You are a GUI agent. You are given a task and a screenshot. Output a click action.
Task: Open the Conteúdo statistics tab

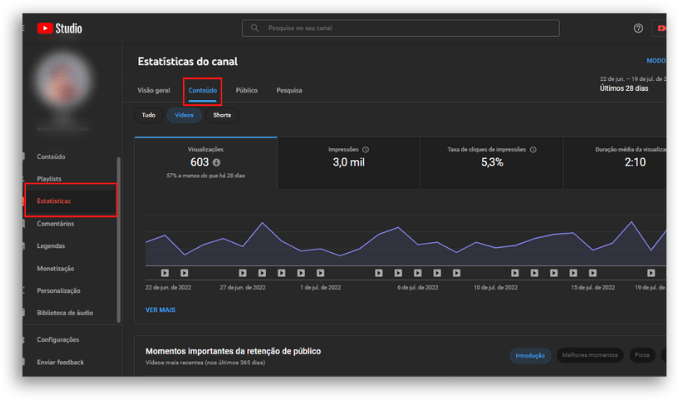203,91
